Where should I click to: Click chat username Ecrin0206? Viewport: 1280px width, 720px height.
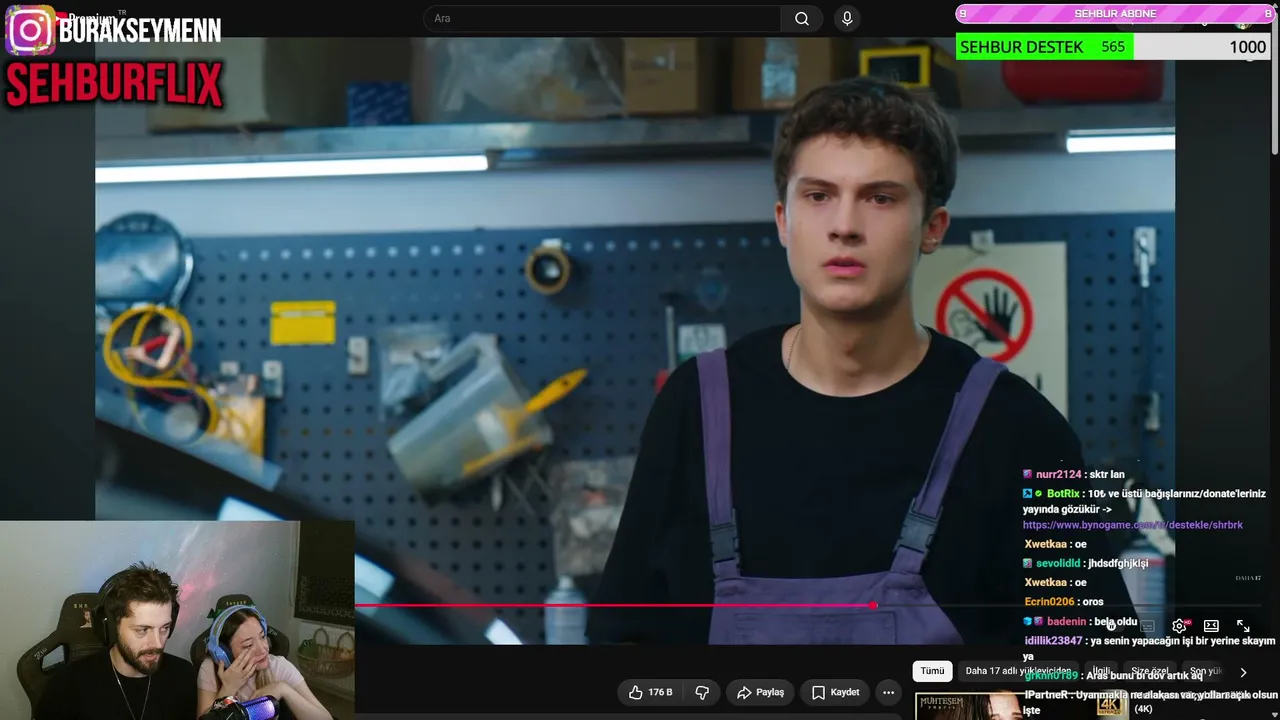tap(1049, 601)
